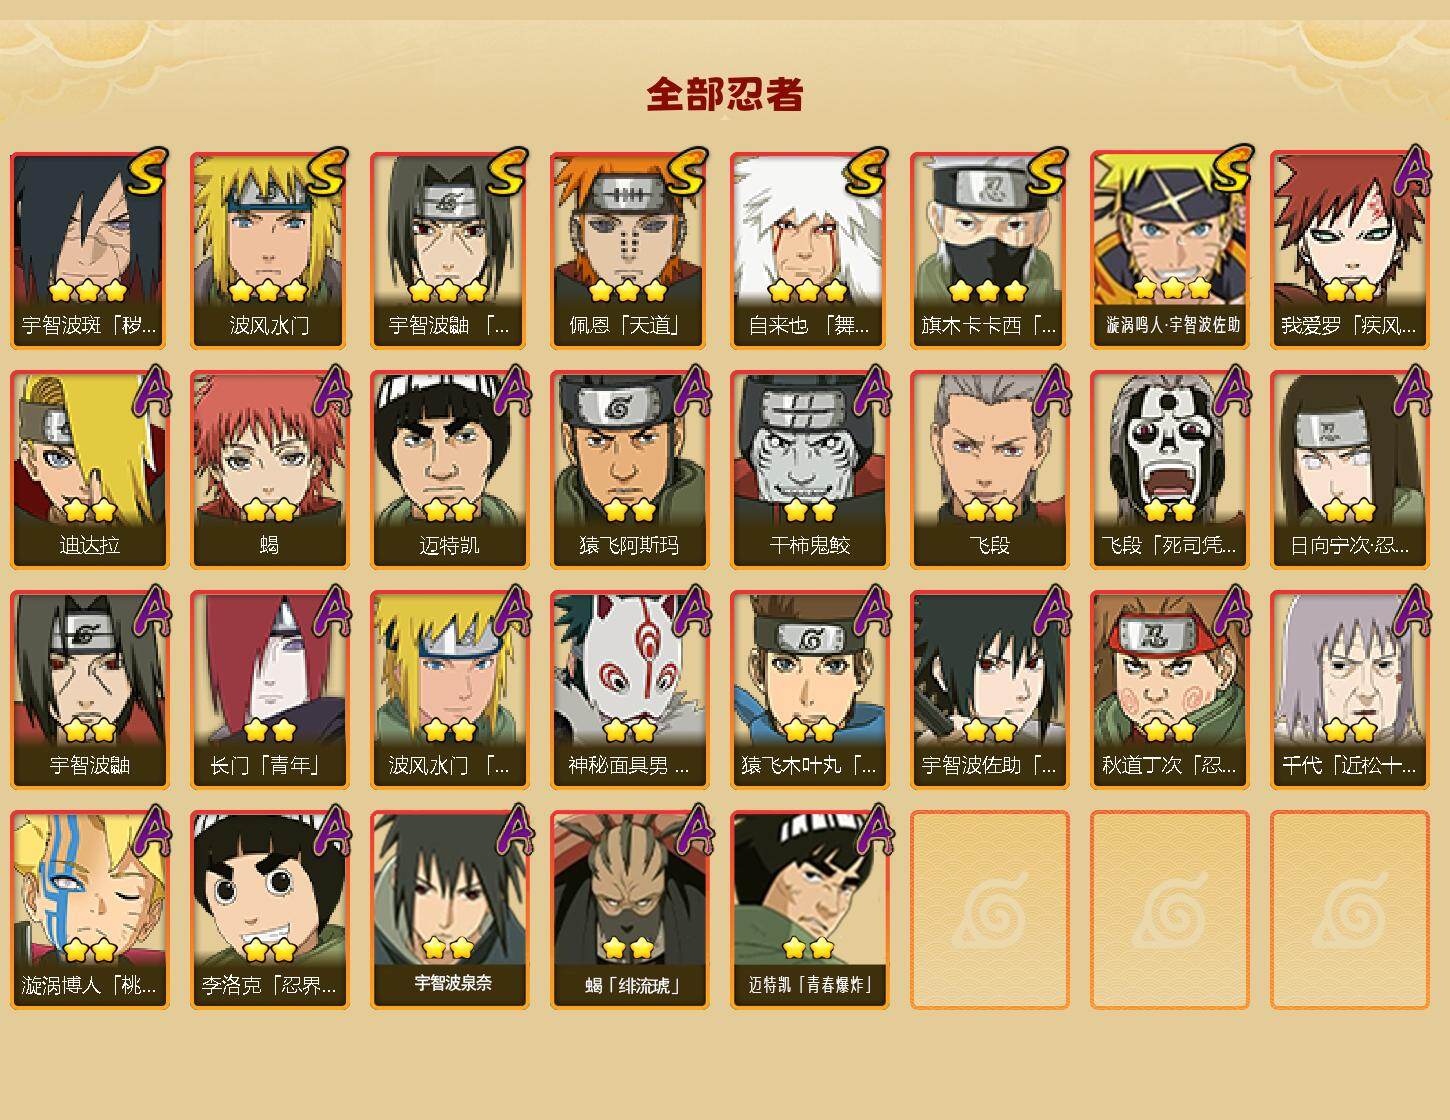1450x1120 pixels.
Task: Click the 宇智波泉奈 ninja card
Action: pyautogui.click(x=450, y=910)
